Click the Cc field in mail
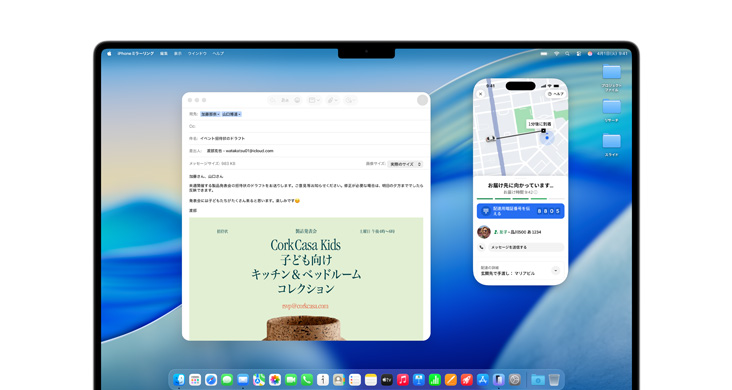 tap(306, 126)
